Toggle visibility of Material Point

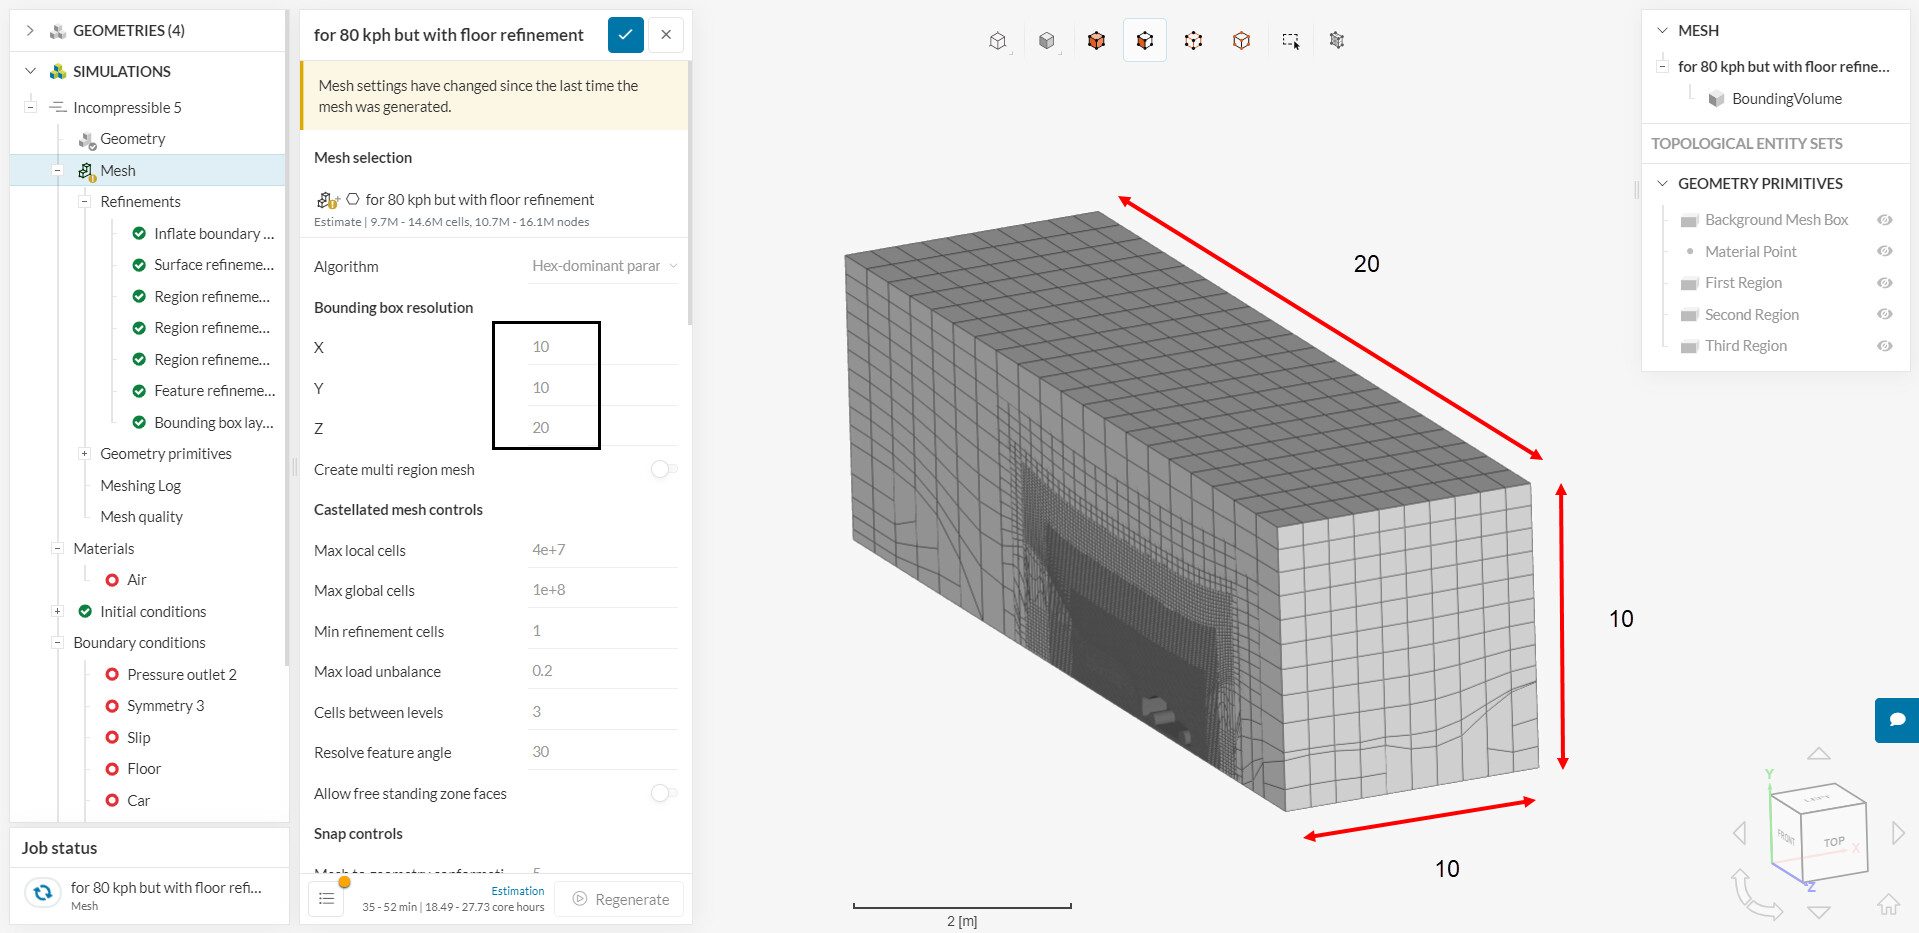pos(1885,251)
